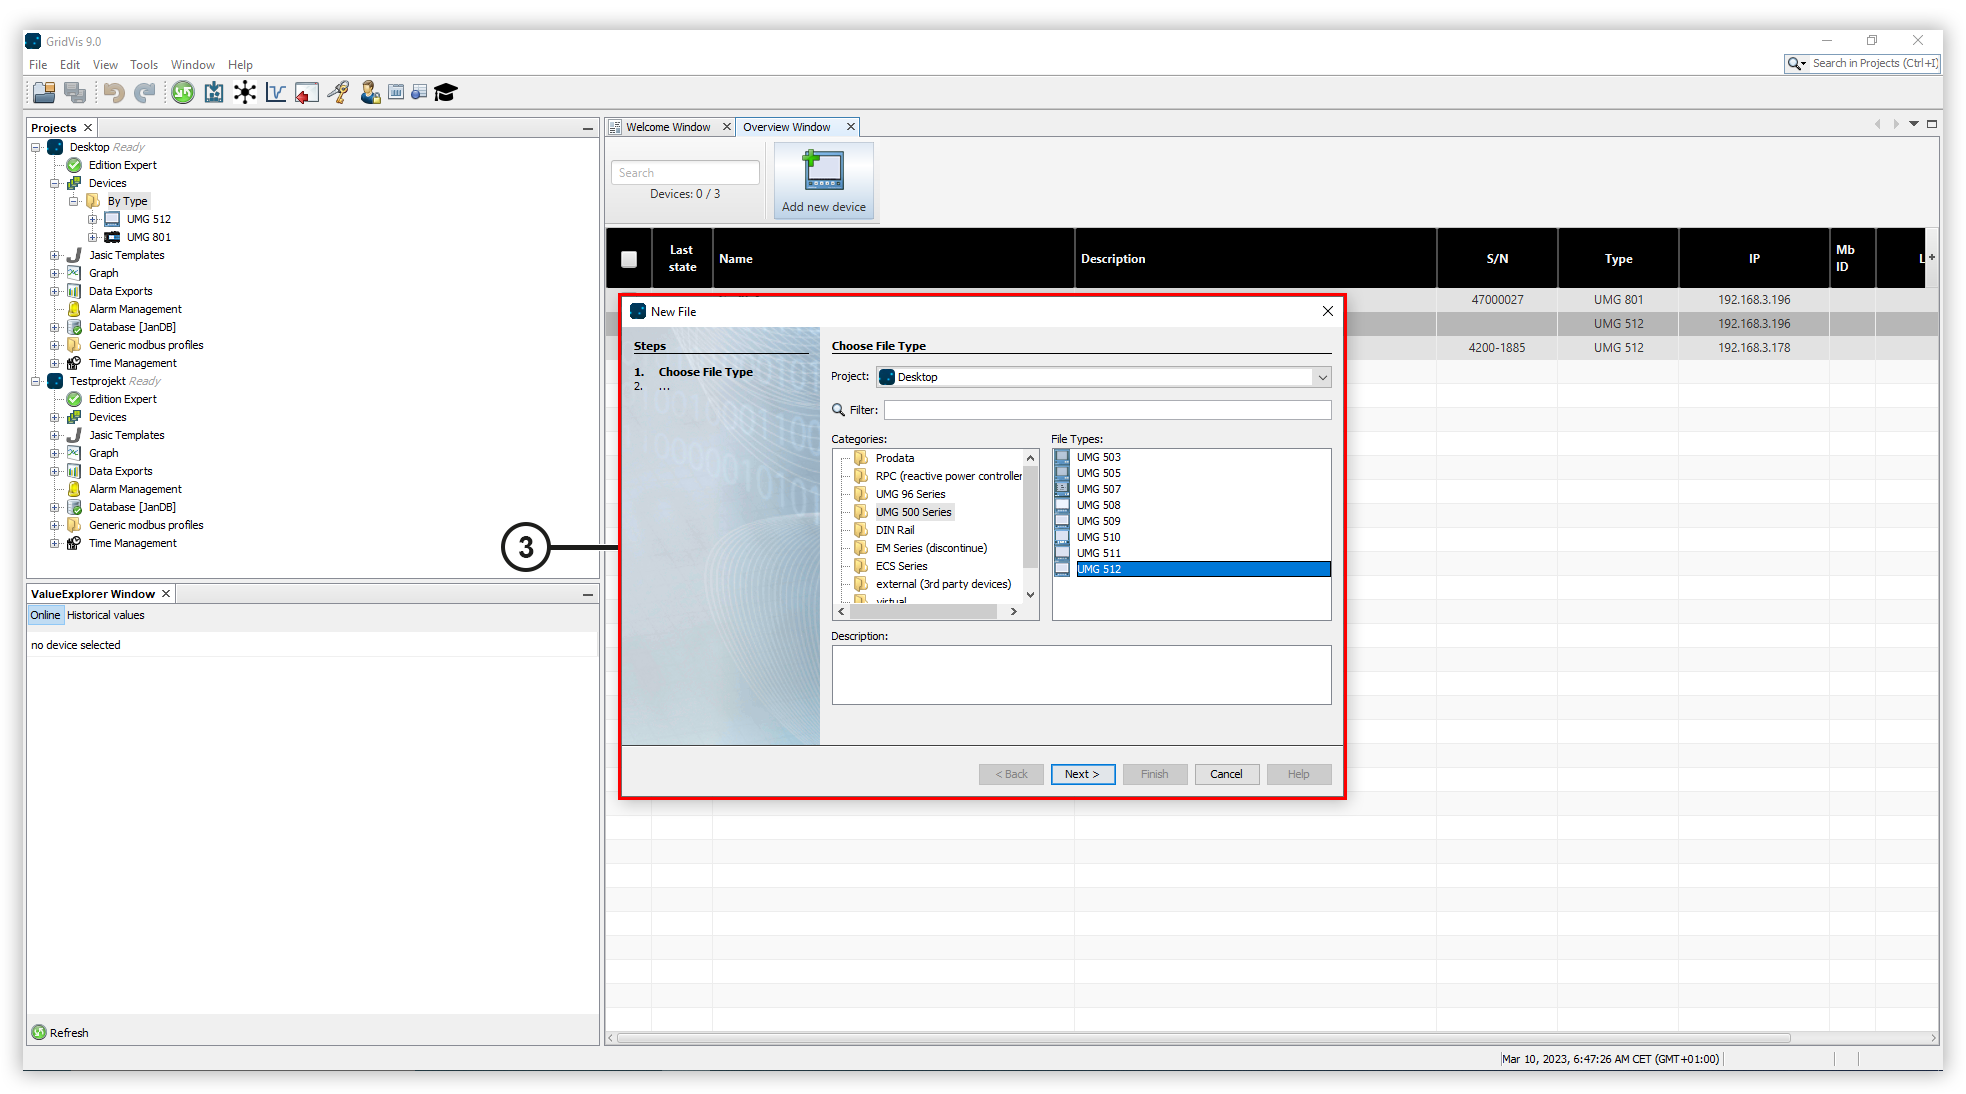The height and width of the screenshot is (1094, 1966).
Task: Click the user with padlock icon
Action: click(x=370, y=93)
